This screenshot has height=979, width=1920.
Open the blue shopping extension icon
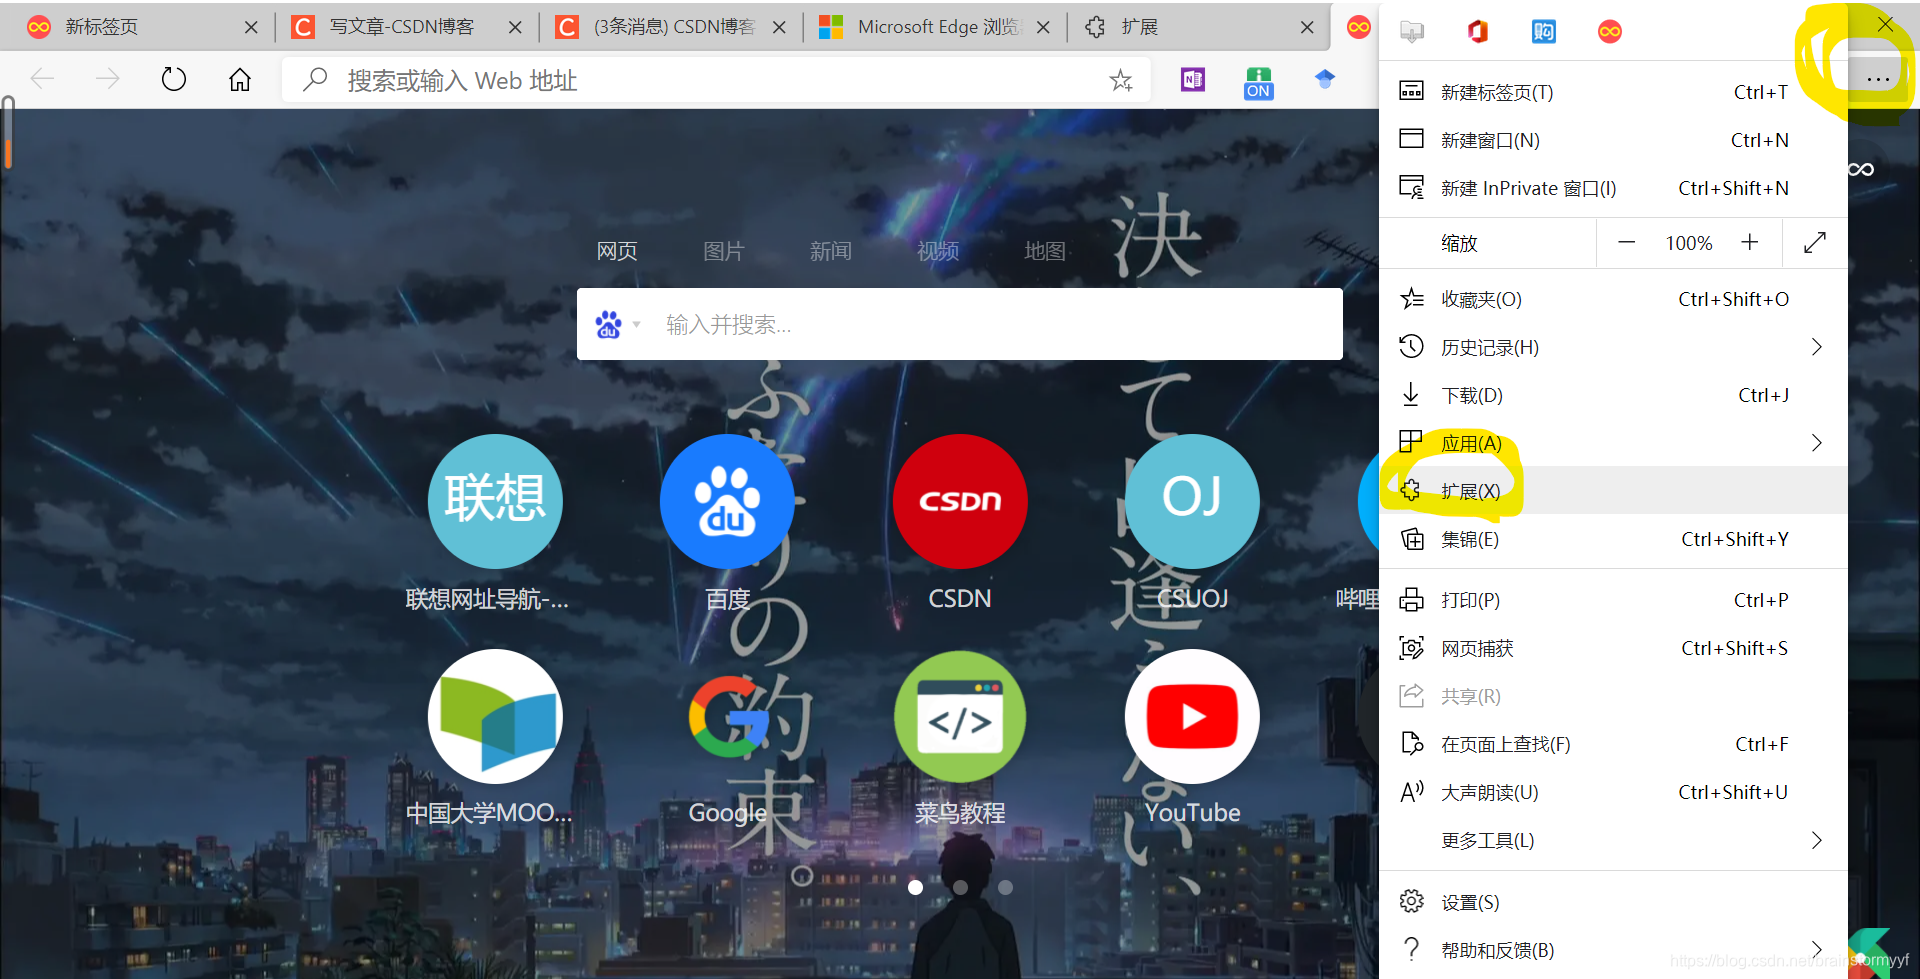pos(1543,31)
